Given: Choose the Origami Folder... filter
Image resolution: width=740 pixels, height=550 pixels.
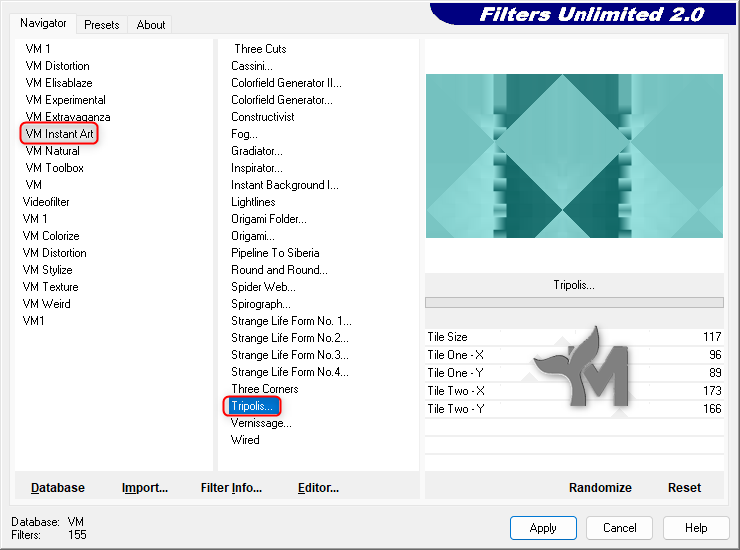Looking at the screenshot, I should tap(269, 219).
